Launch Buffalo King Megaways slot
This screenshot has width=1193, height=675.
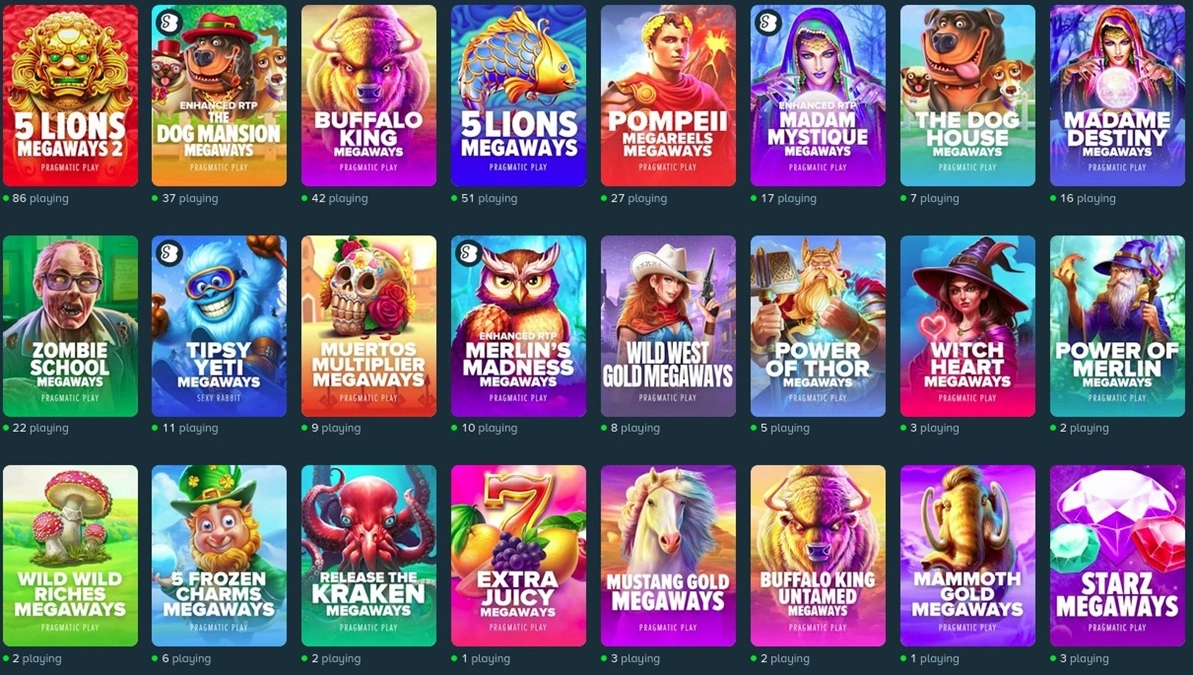click(369, 96)
